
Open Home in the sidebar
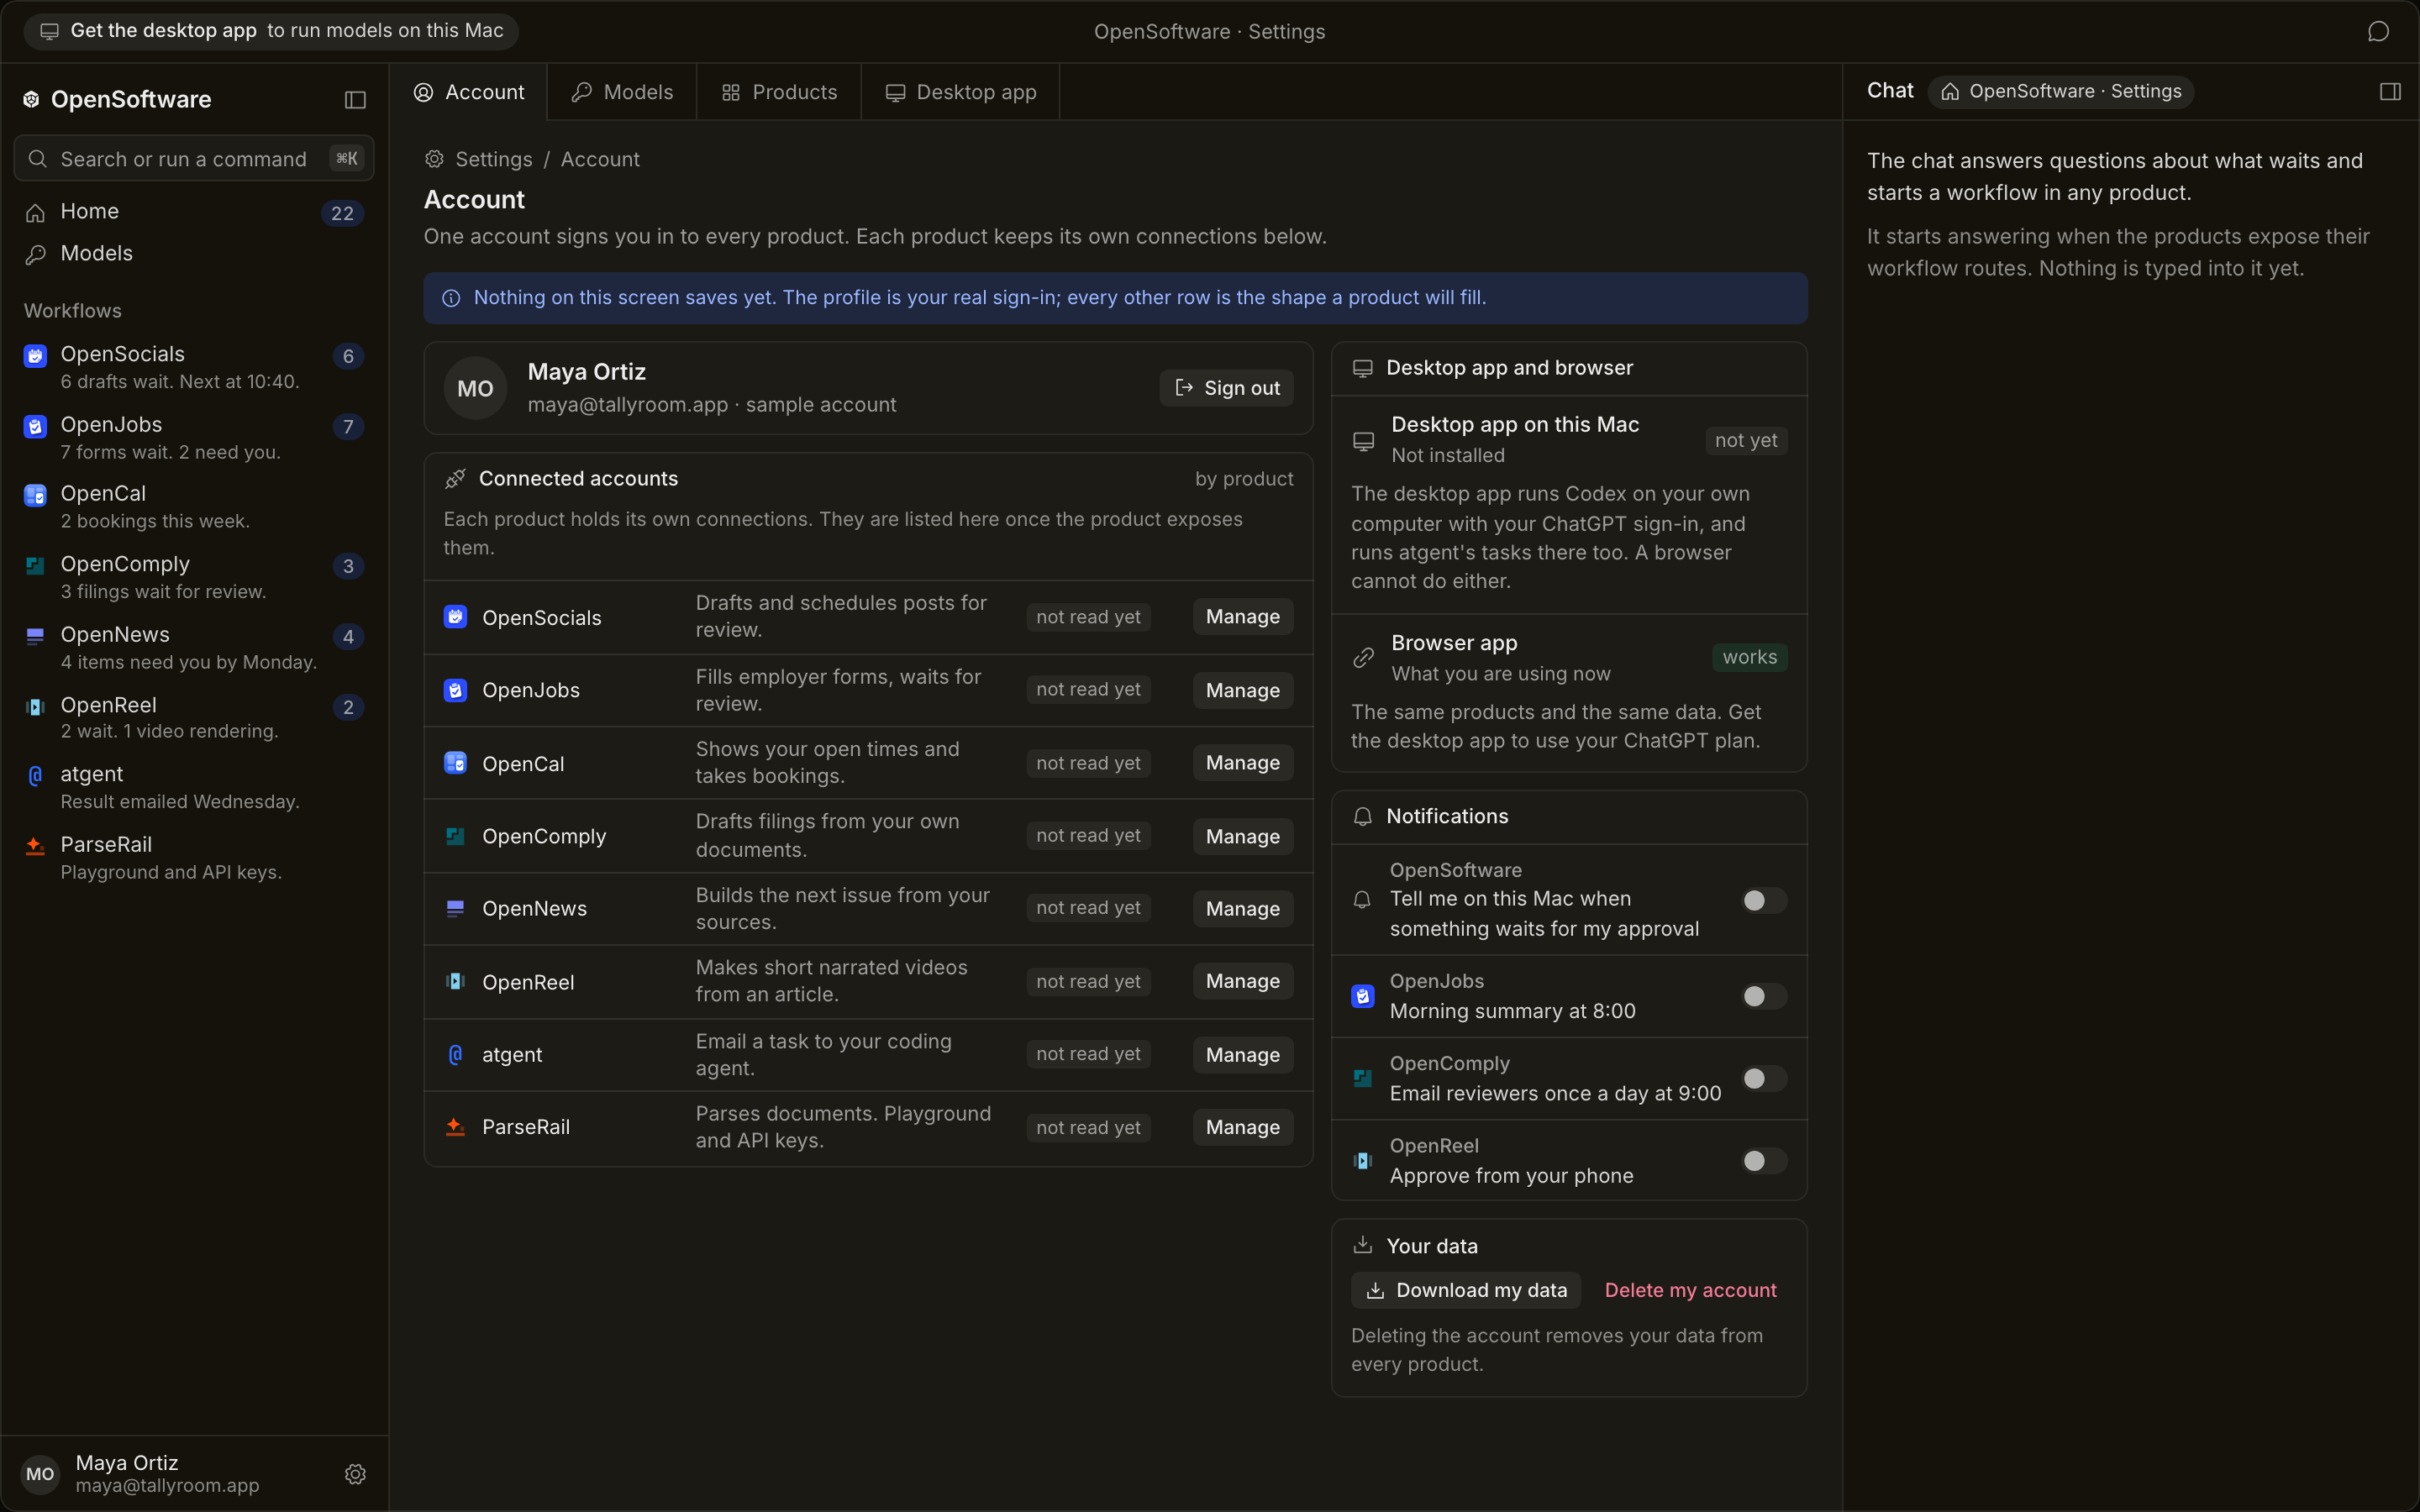(x=194, y=212)
